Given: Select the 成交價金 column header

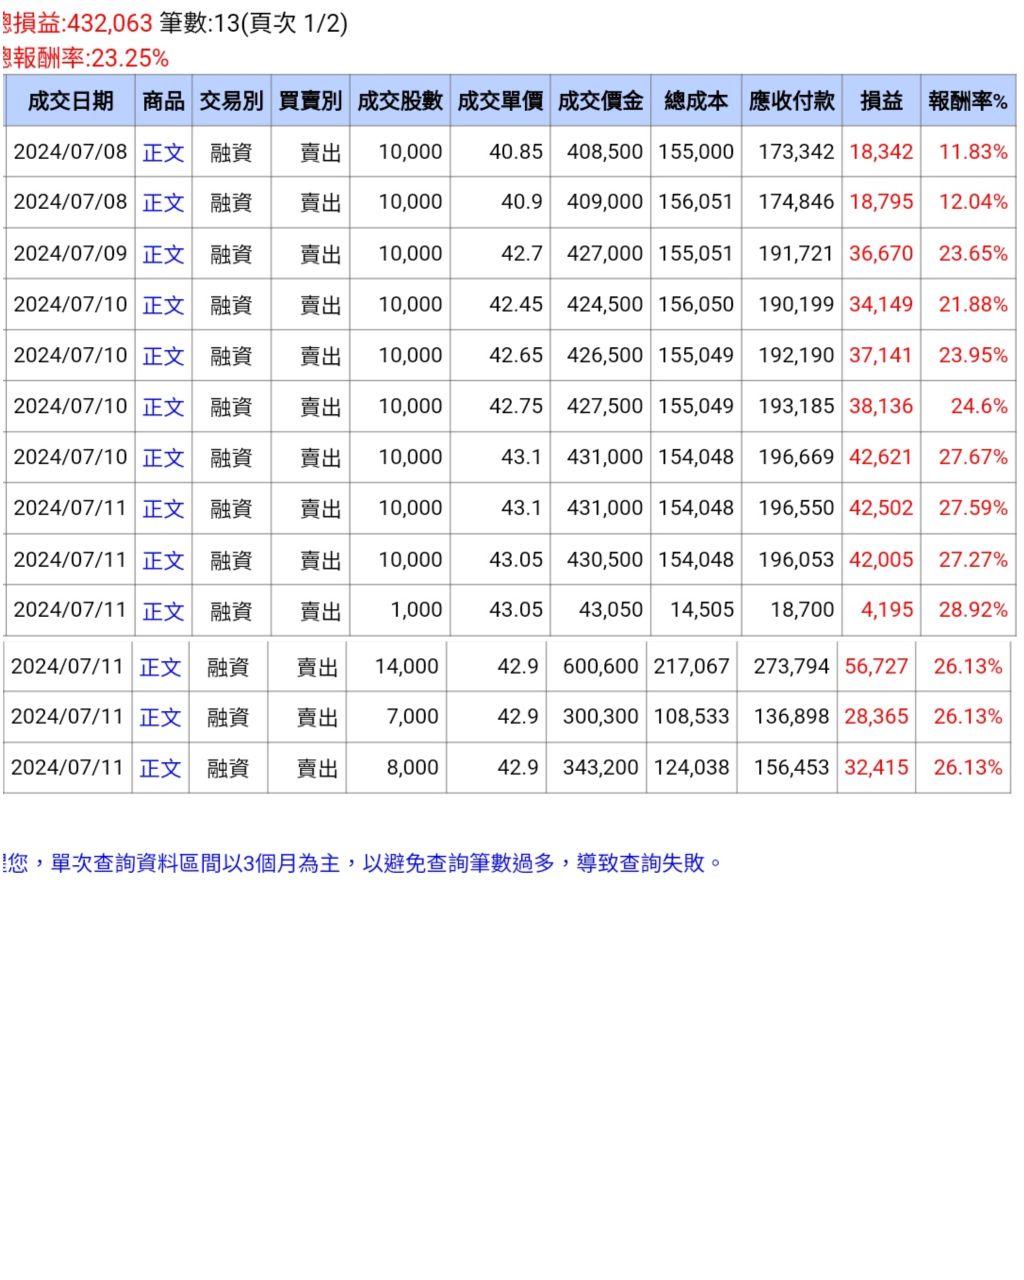Looking at the screenshot, I should [599, 100].
